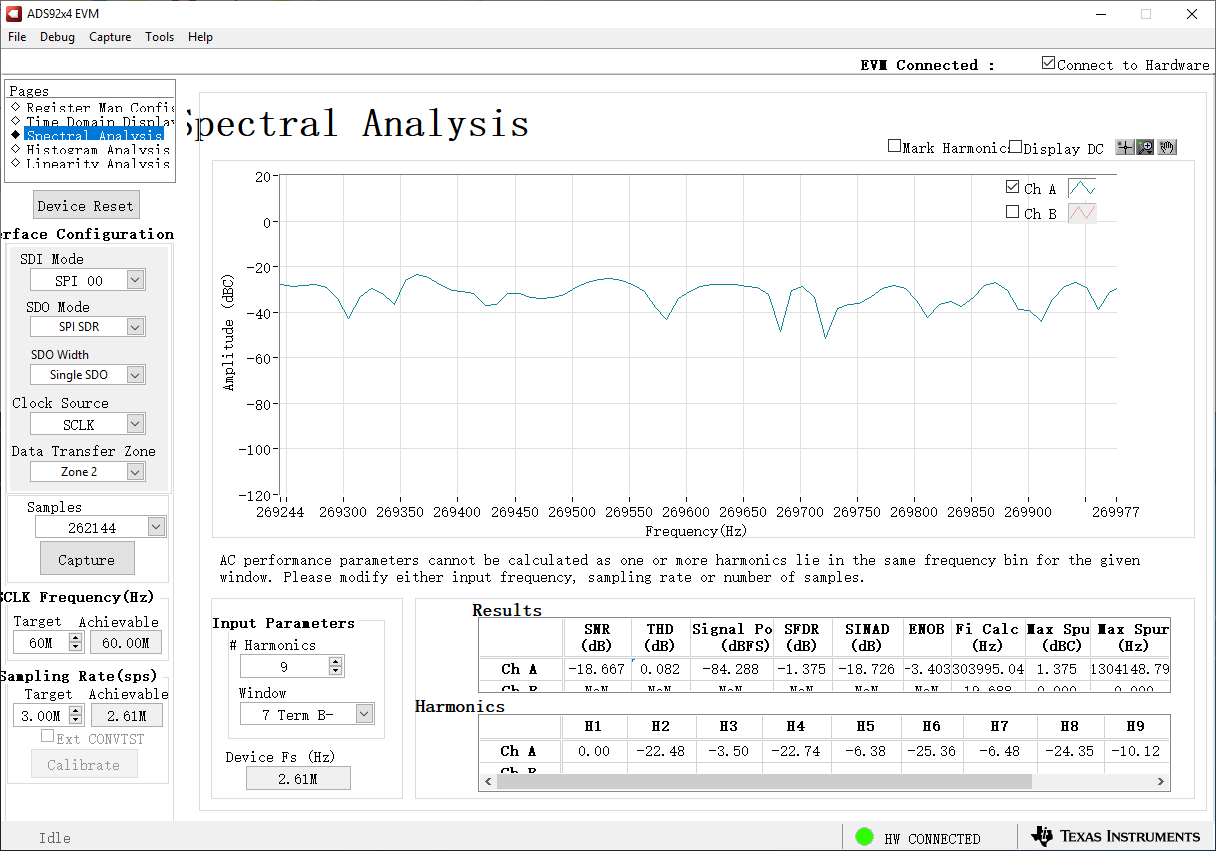Viewport: 1216px width, 851px height.
Task: Select Histogram Analysis in the Pages list
Action: 93,150
